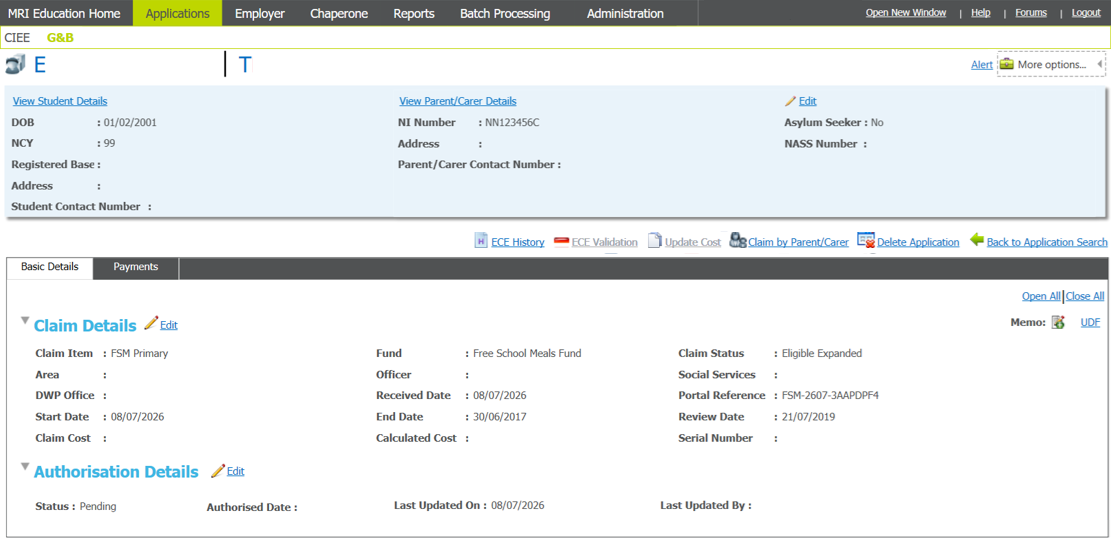Open the Help link
This screenshot has width=1111, height=540.
[981, 13]
